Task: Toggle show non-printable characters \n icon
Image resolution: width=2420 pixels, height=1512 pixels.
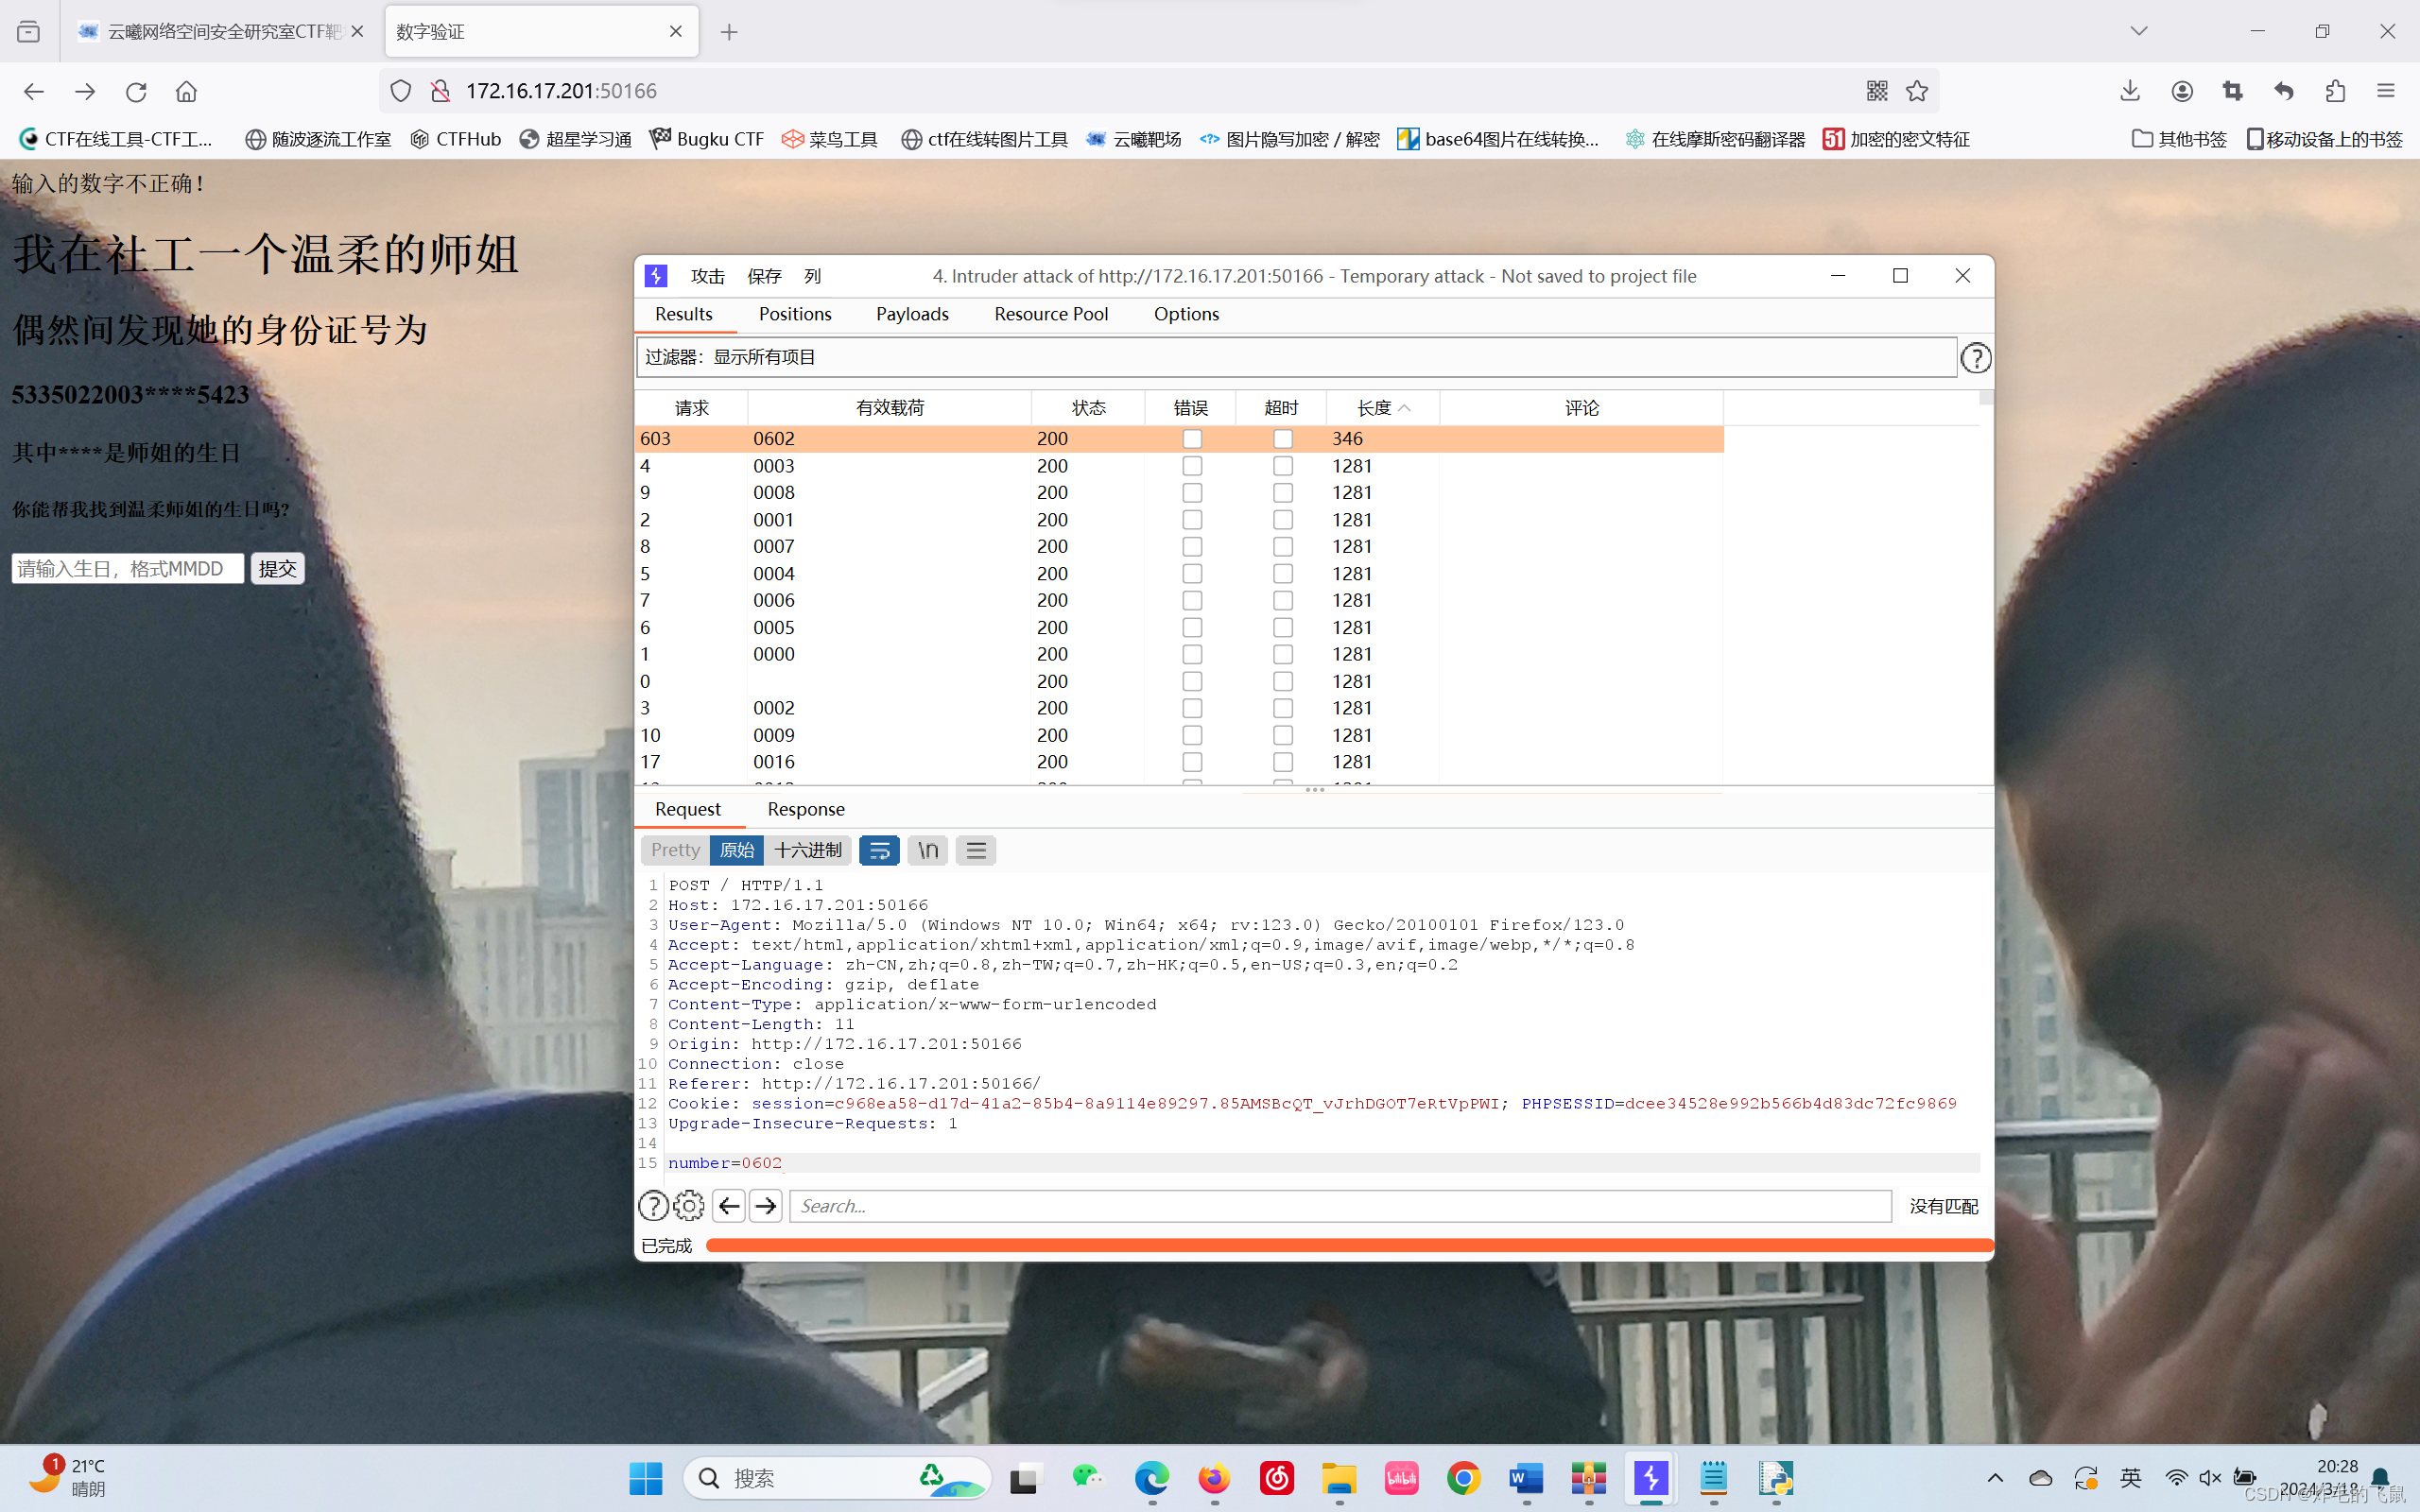Action: click(x=927, y=850)
